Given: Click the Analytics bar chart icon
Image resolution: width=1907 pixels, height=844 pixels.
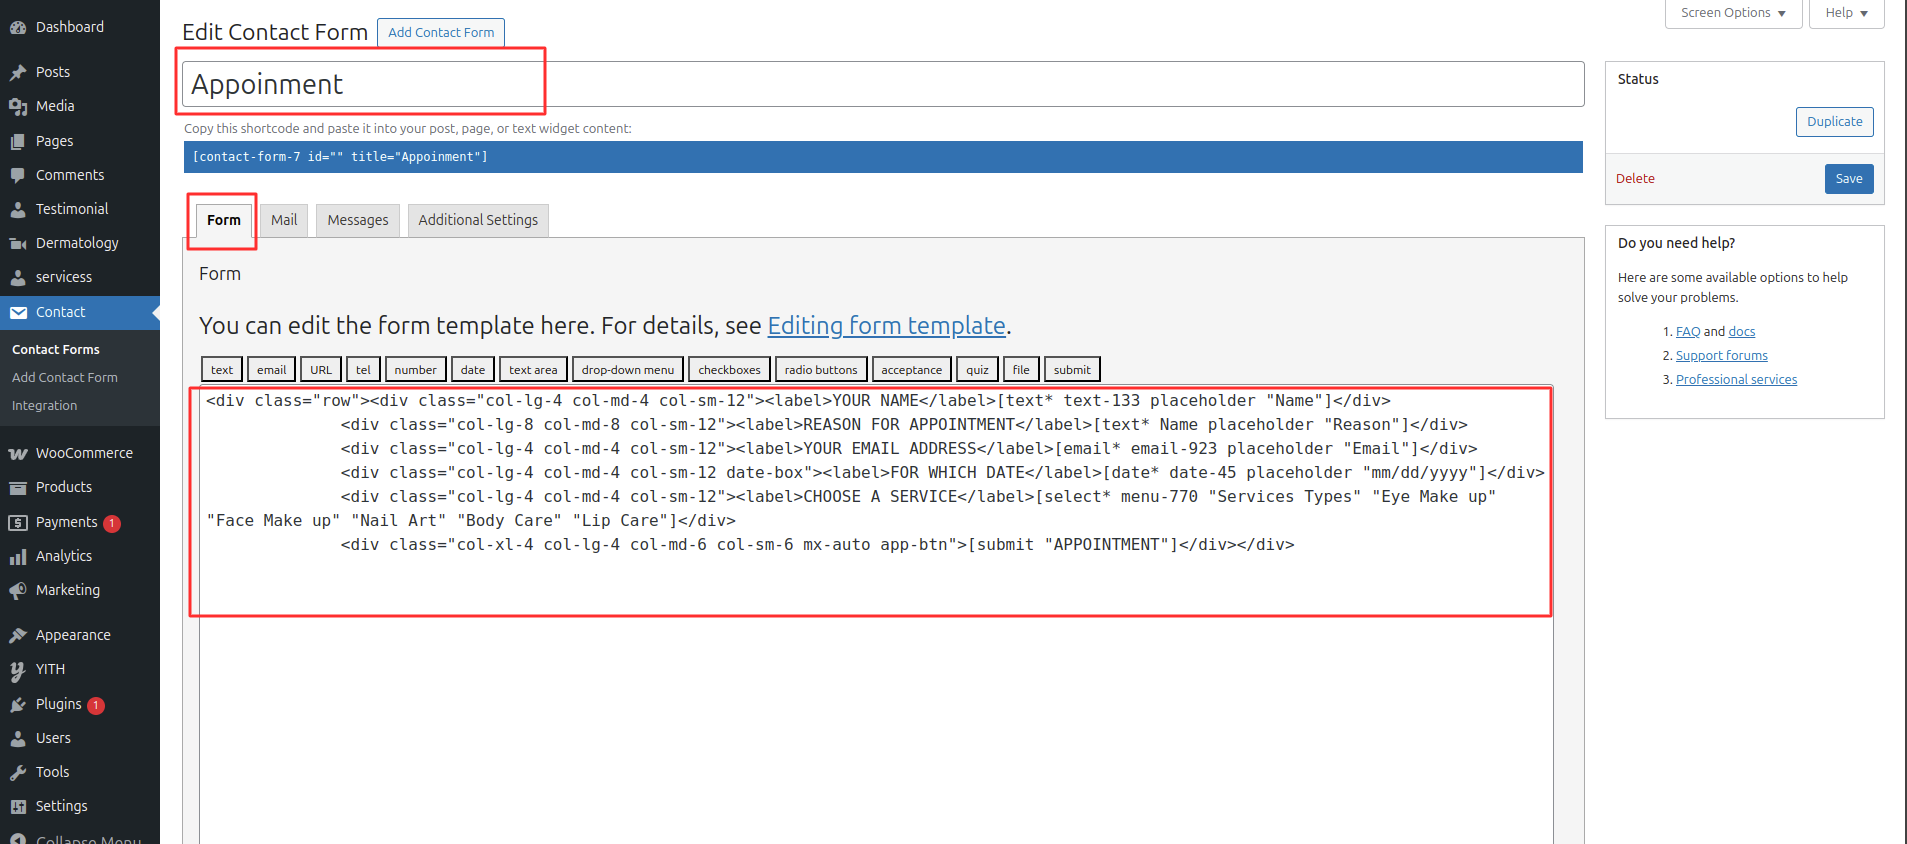Looking at the screenshot, I should click(x=18, y=557).
